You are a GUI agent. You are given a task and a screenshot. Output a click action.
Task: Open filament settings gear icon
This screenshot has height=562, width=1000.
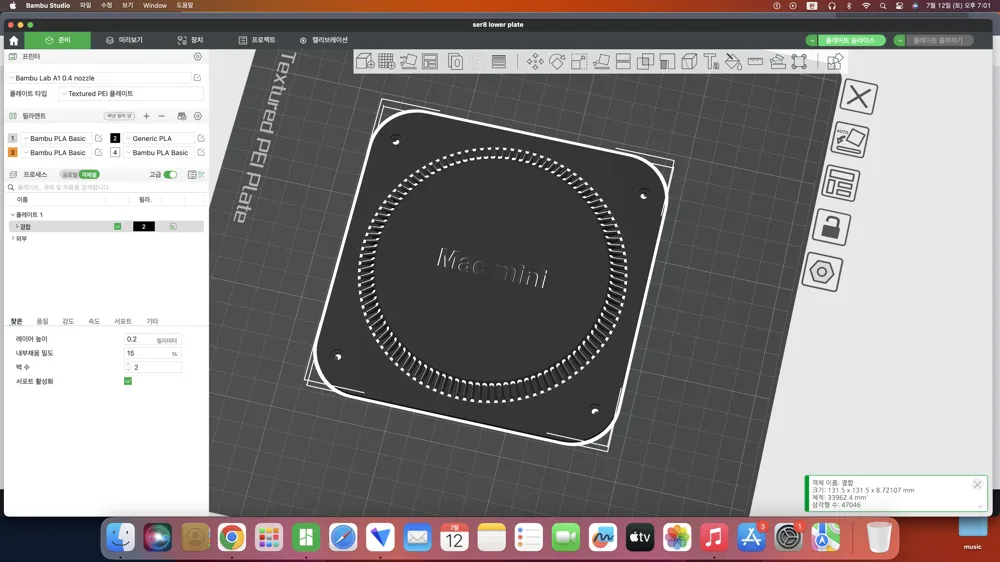tap(198, 116)
